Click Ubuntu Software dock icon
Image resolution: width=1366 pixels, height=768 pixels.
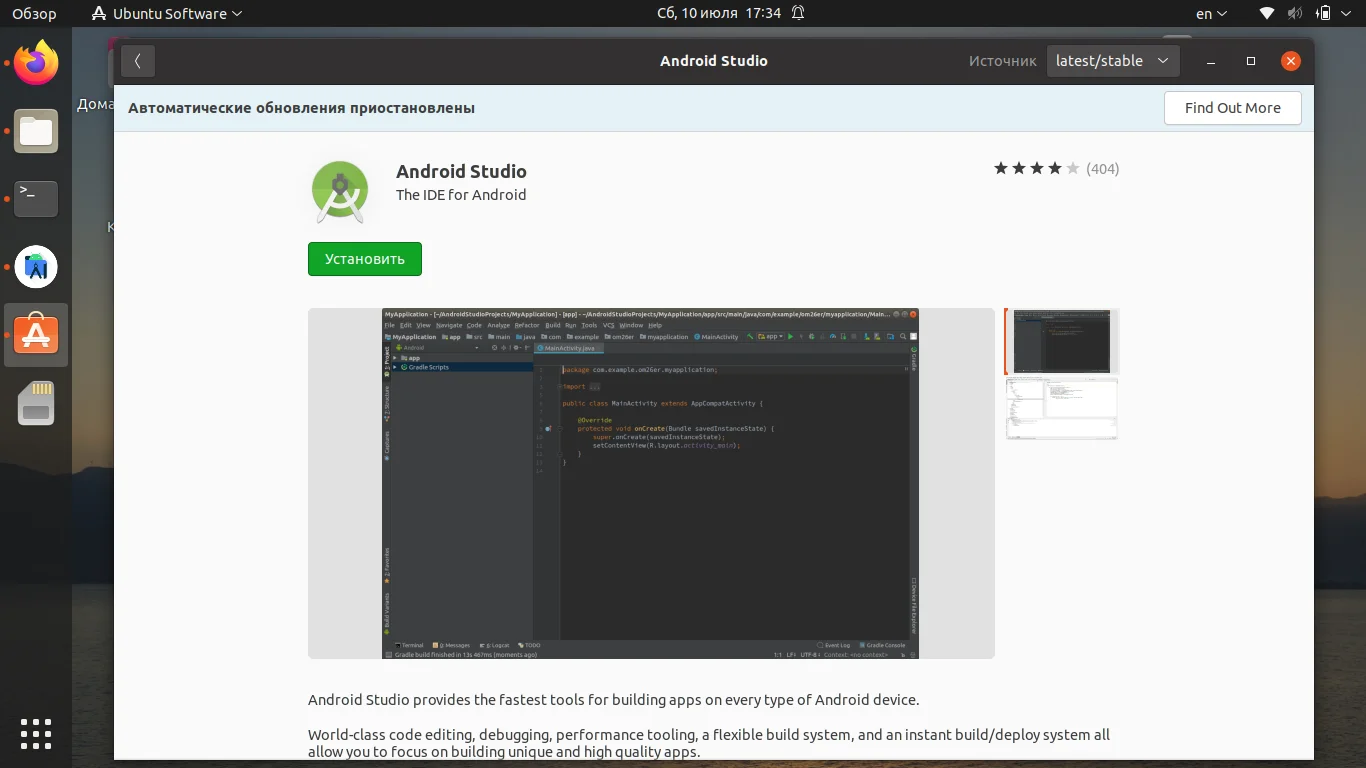pos(36,335)
